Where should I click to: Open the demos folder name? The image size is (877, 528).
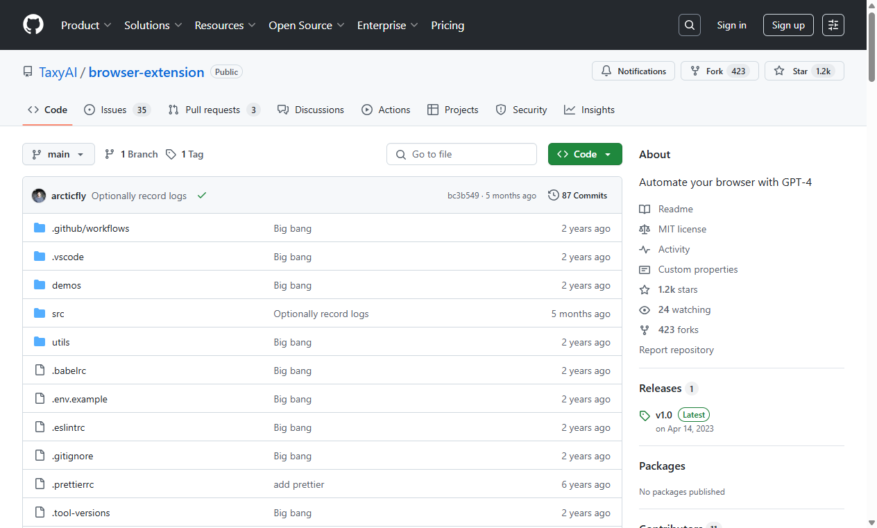[x=67, y=285]
